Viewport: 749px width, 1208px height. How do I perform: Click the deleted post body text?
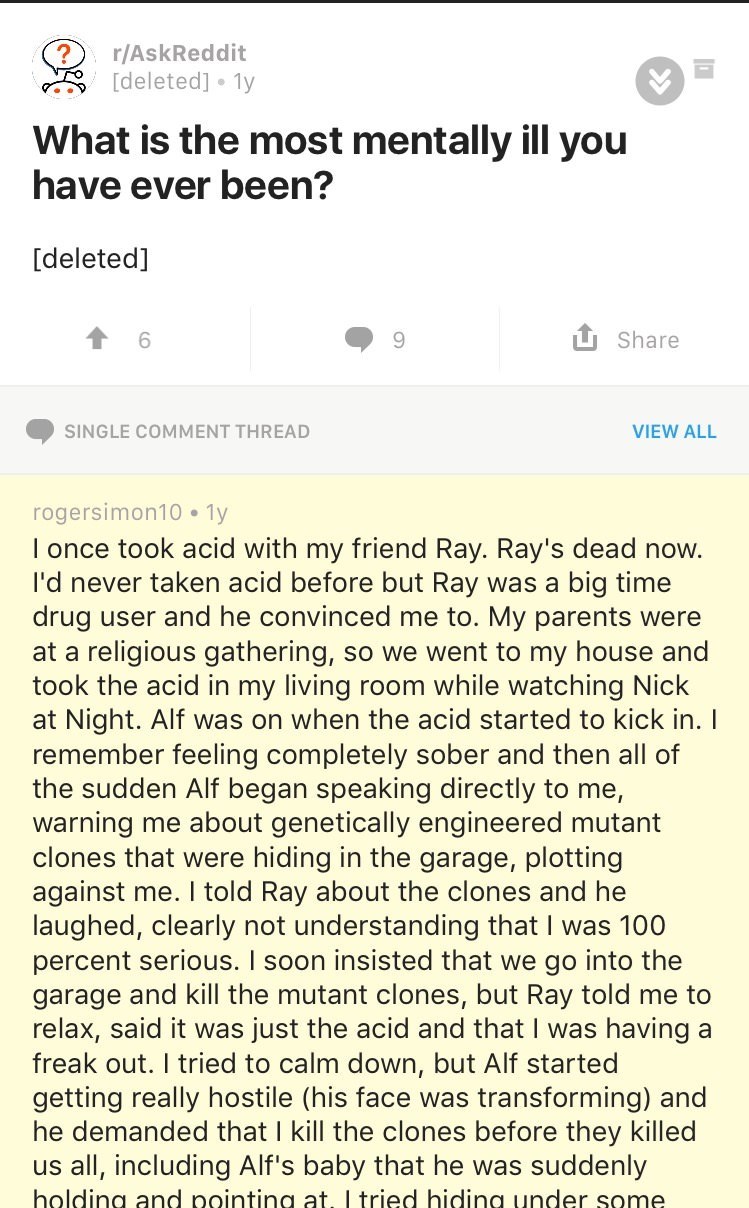pos(91,258)
